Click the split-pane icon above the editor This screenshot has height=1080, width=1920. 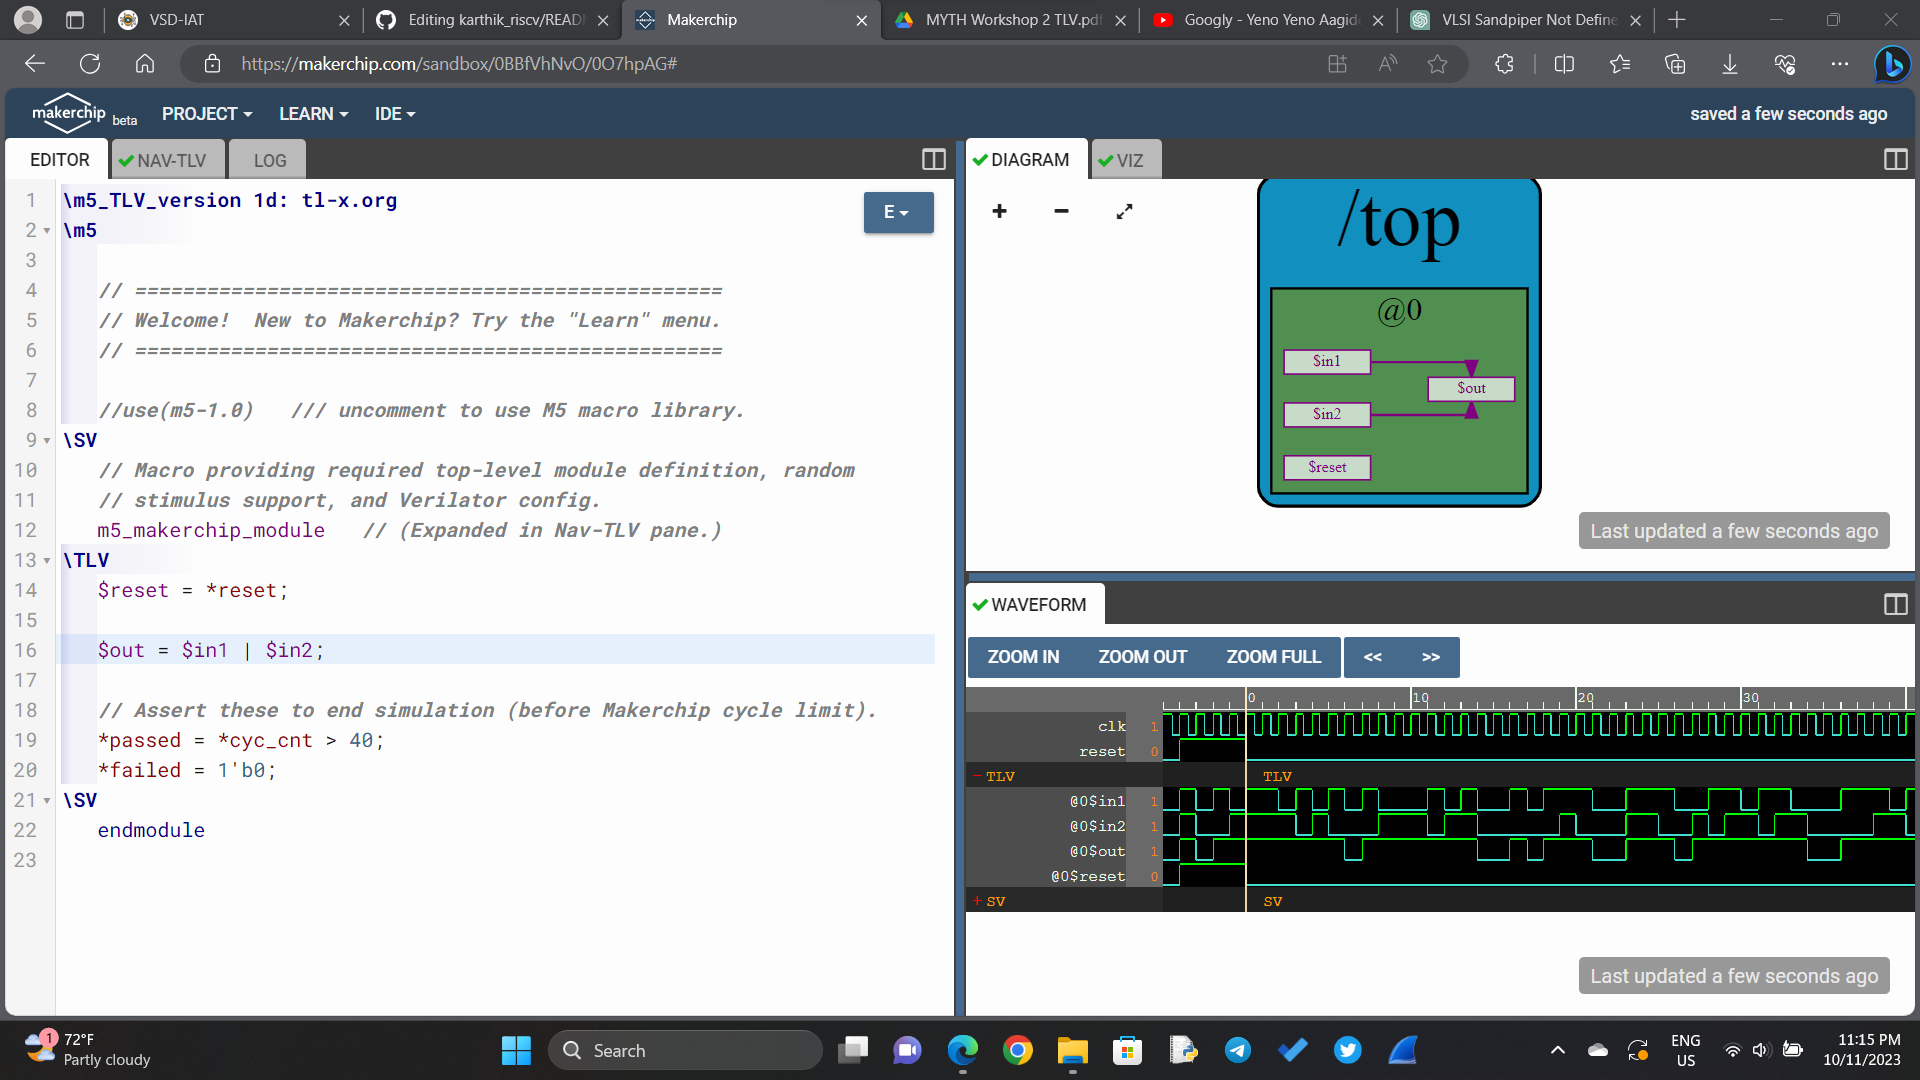(x=933, y=159)
